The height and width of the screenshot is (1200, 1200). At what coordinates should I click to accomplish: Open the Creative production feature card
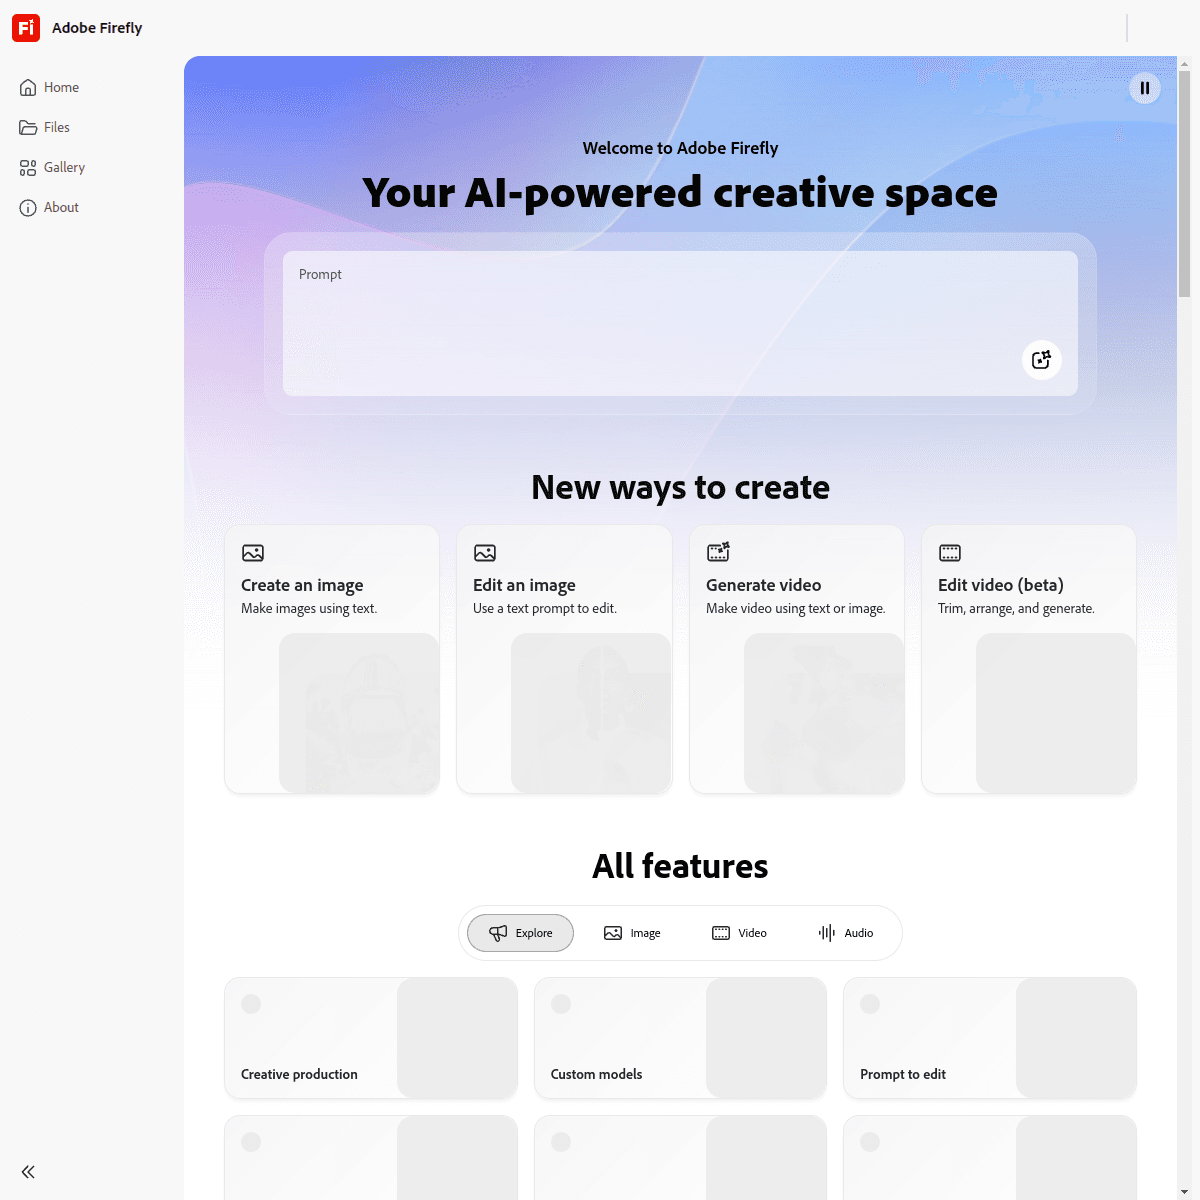coord(371,1038)
